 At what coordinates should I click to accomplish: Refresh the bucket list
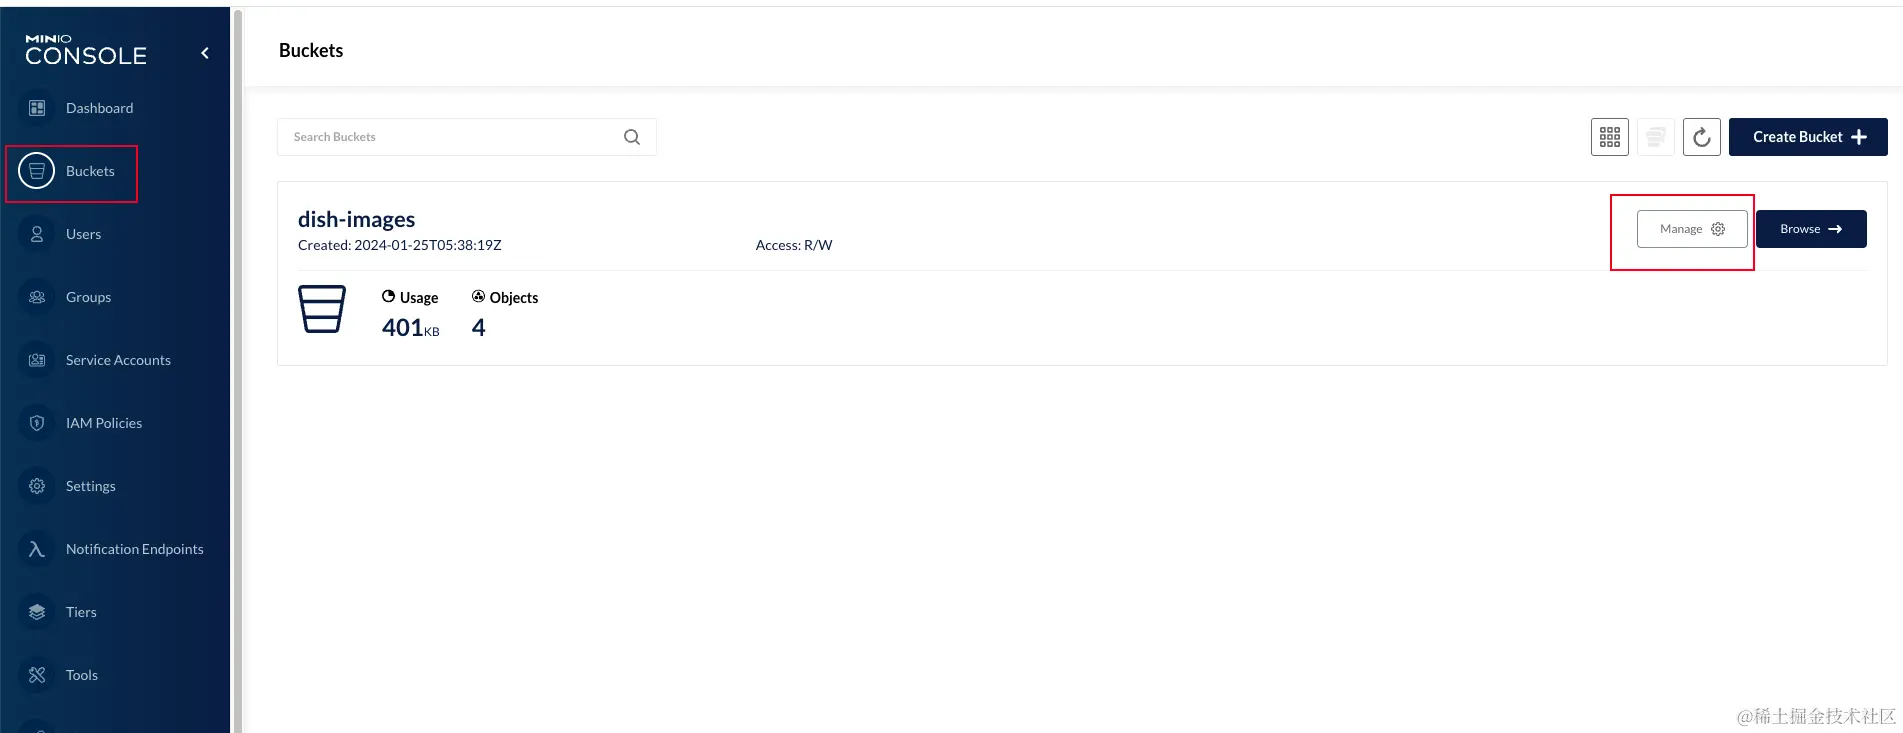coord(1702,137)
